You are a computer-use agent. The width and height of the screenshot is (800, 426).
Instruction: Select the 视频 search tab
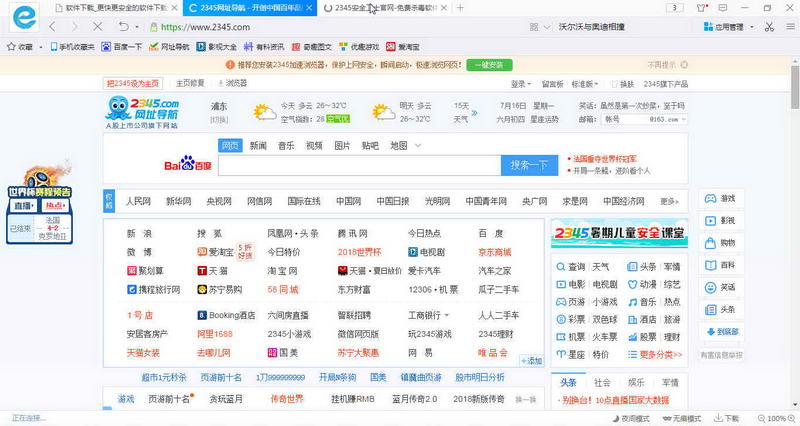[314, 145]
